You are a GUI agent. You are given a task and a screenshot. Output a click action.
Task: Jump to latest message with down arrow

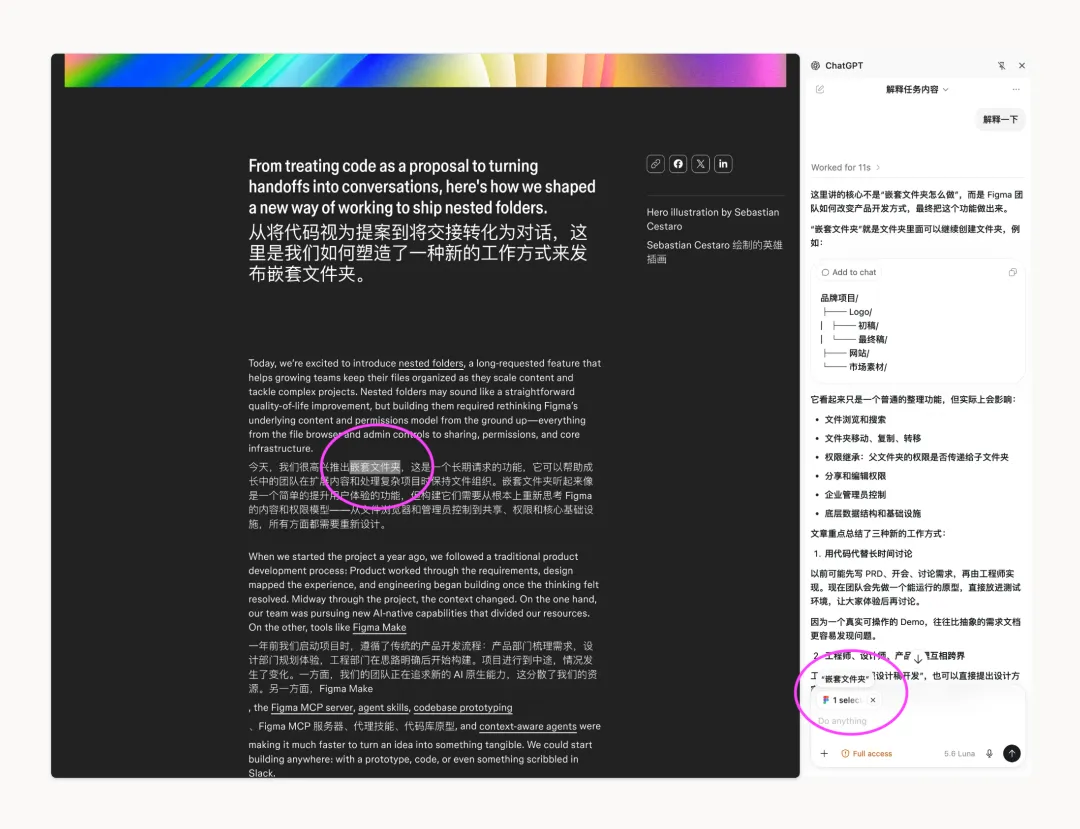pos(918,658)
